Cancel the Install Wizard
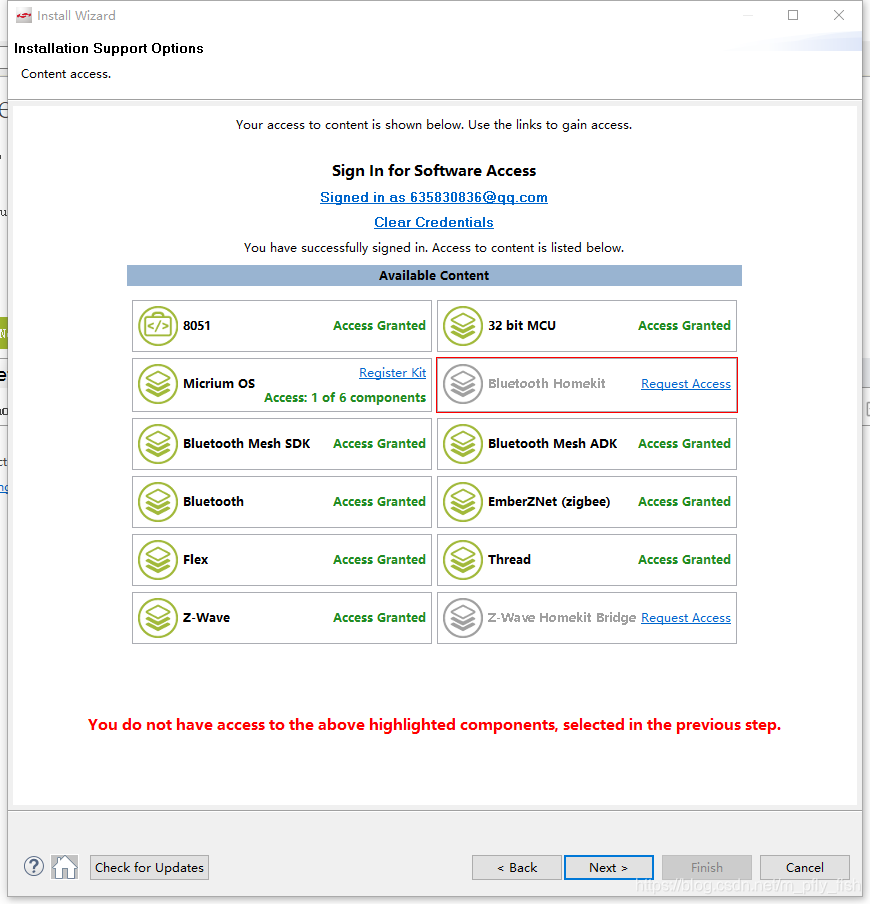 tap(805, 868)
